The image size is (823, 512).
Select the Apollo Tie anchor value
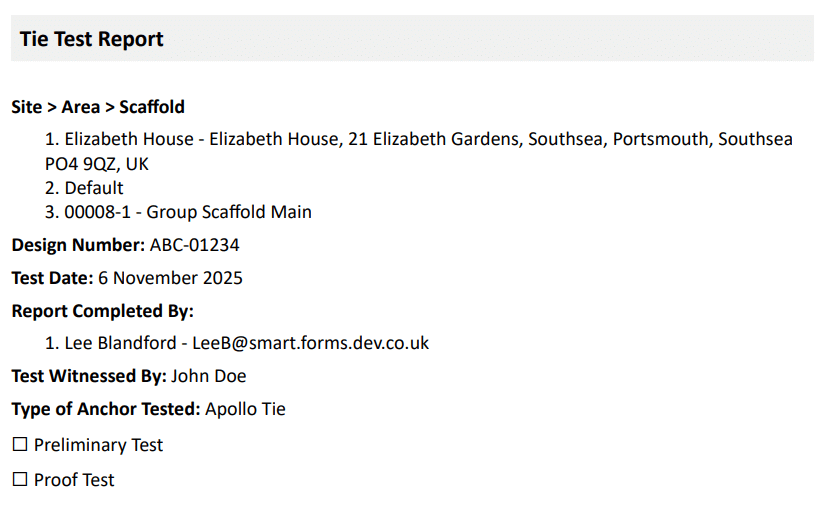(246, 409)
